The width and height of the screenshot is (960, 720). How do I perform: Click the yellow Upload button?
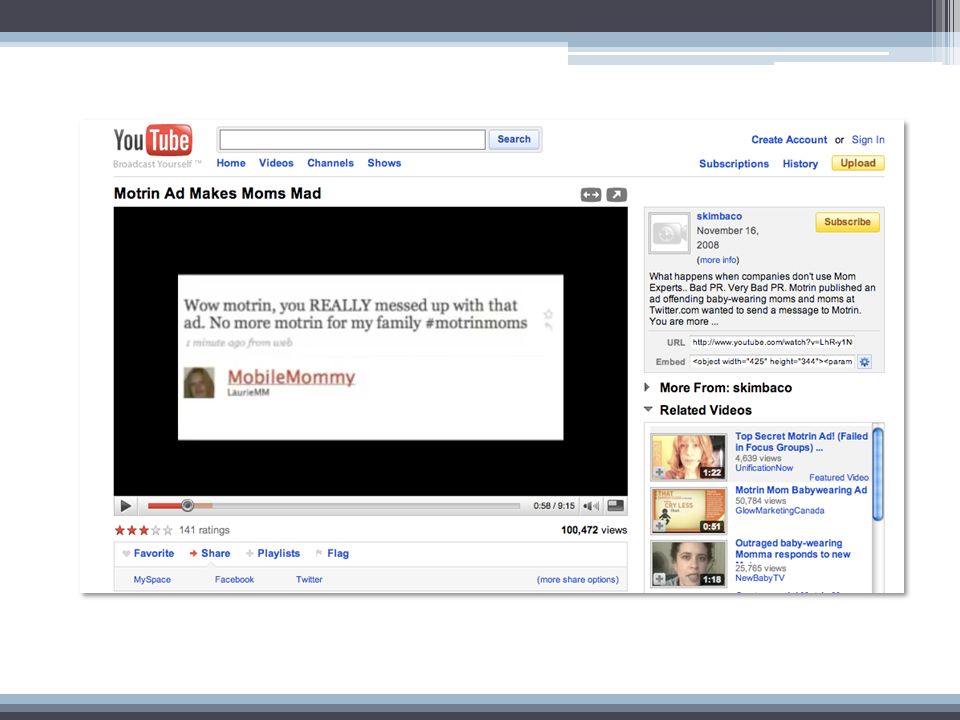click(x=858, y=163)
